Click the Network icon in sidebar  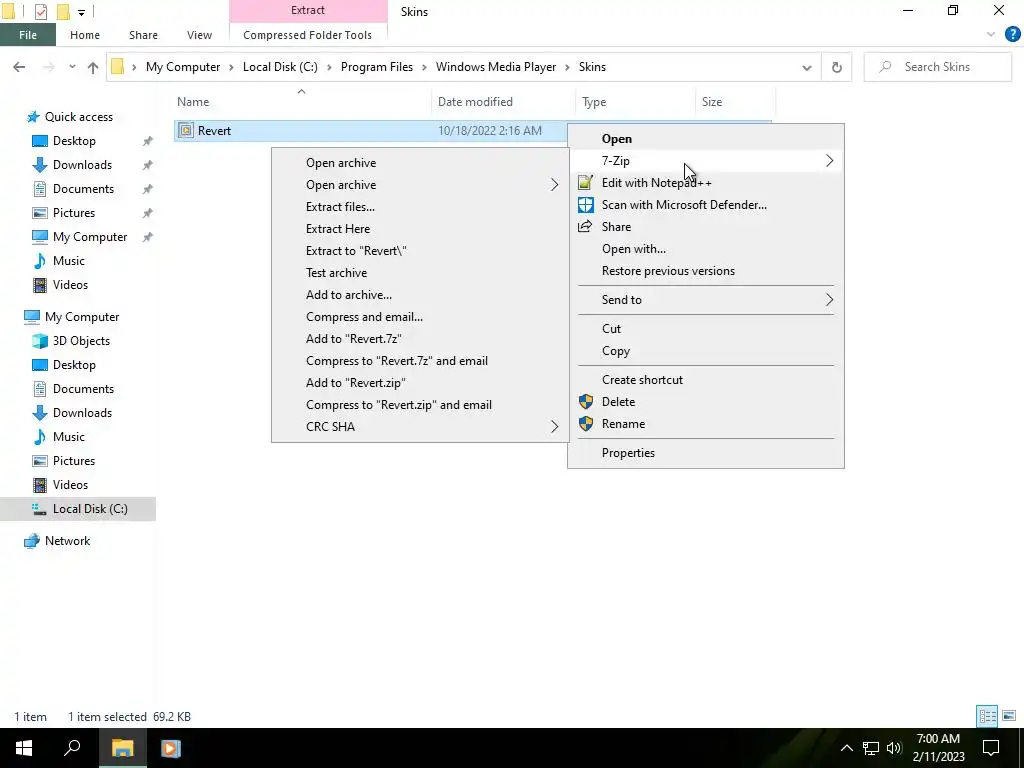point(31,541)
